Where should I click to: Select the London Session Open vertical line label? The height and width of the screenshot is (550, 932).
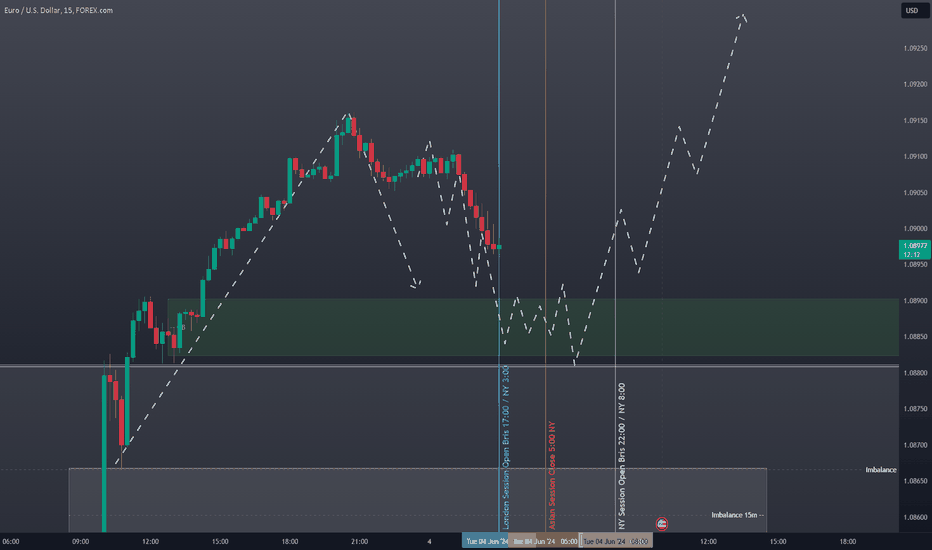(x=506, y=448)
